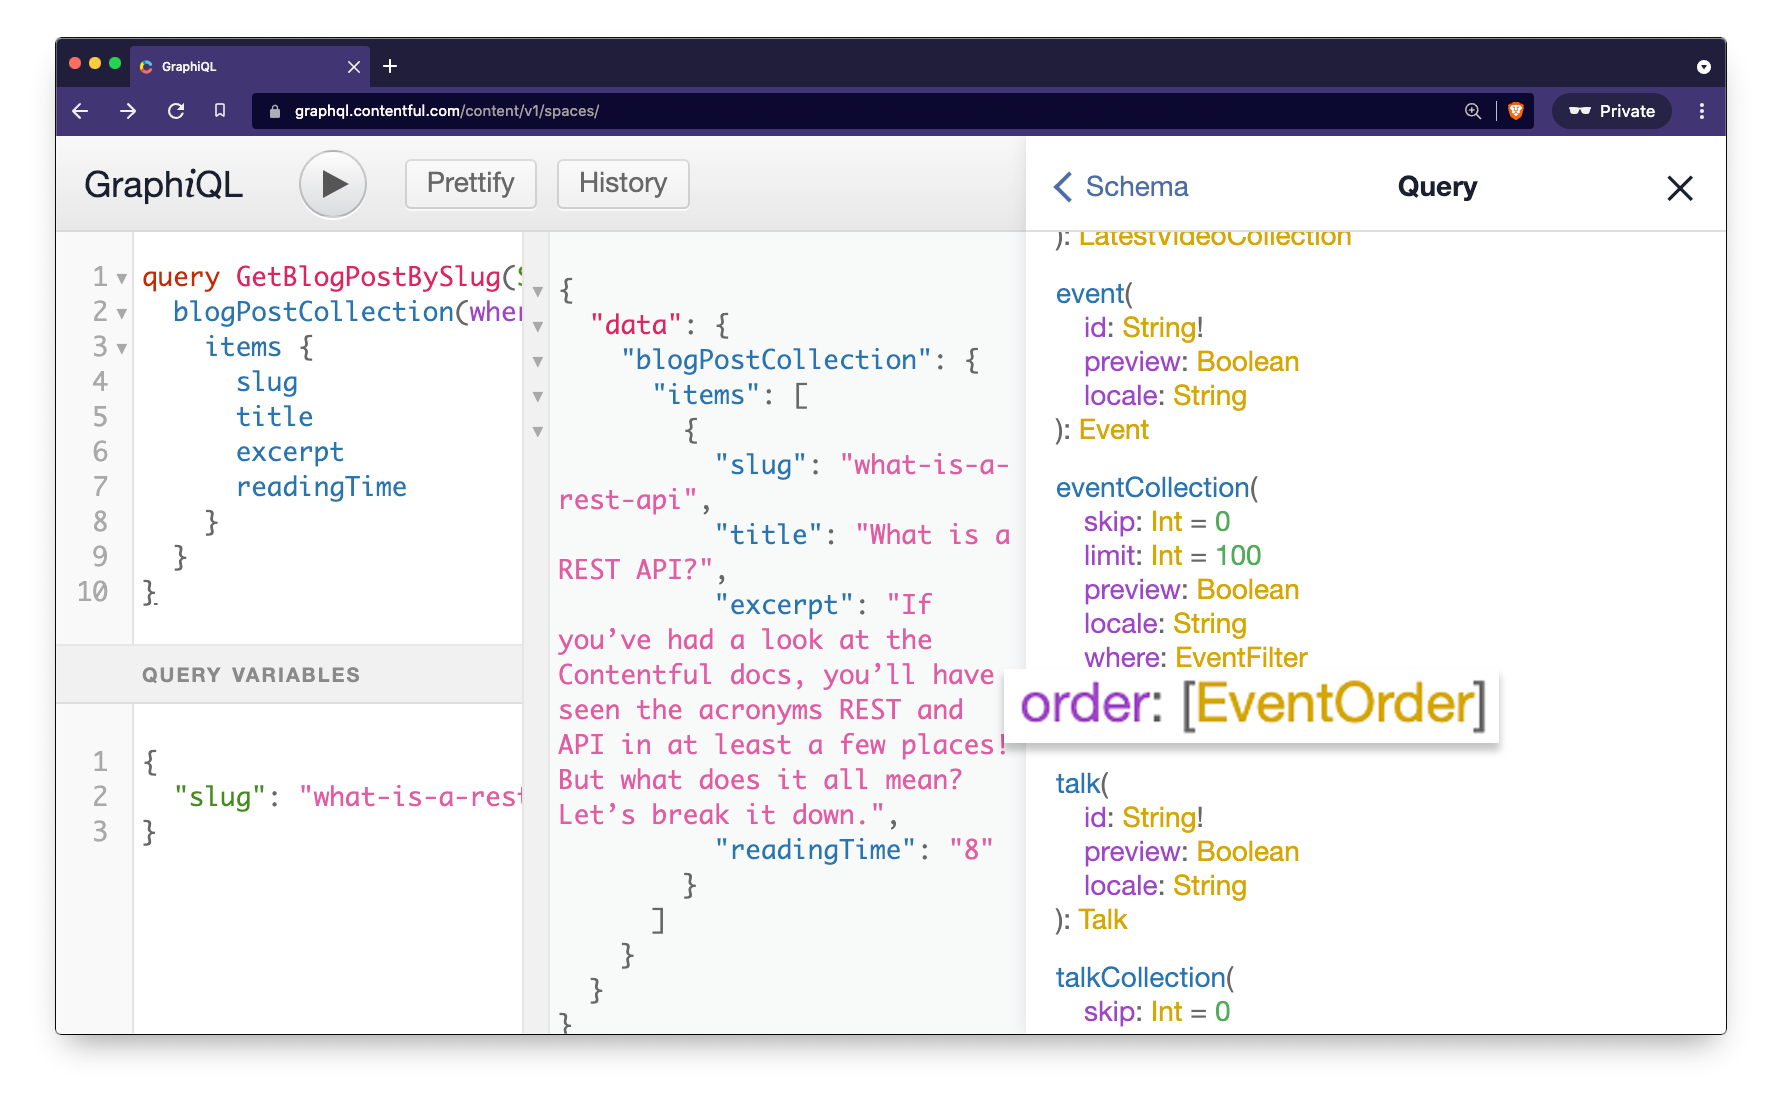Click the Private browsing button
The image size is (1782, 1108).
tap(1611, 111)
